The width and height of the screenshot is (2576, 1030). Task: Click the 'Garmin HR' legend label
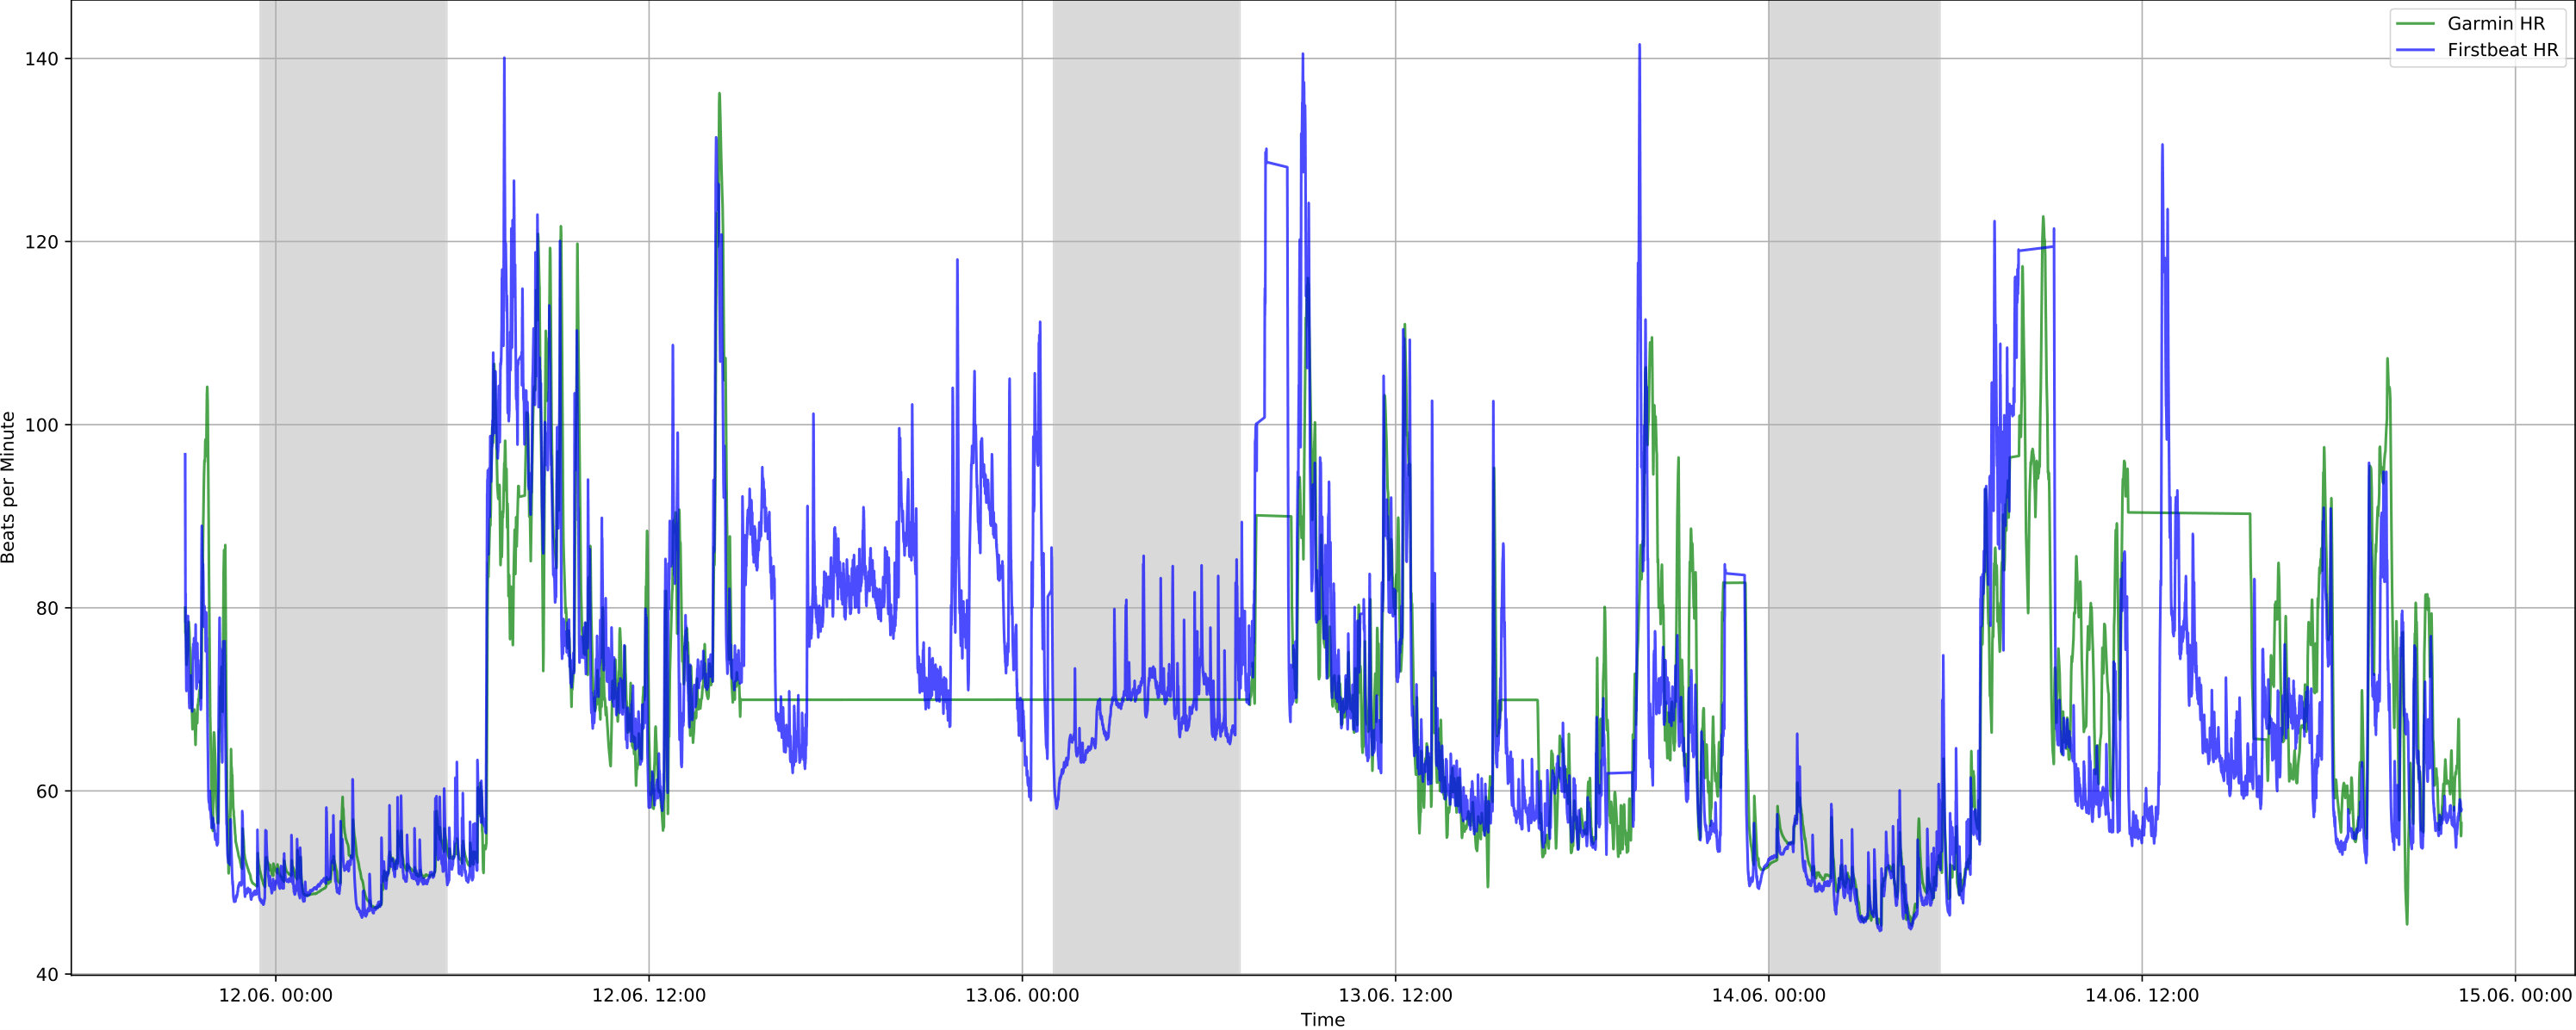click(x=2496, y=24)
